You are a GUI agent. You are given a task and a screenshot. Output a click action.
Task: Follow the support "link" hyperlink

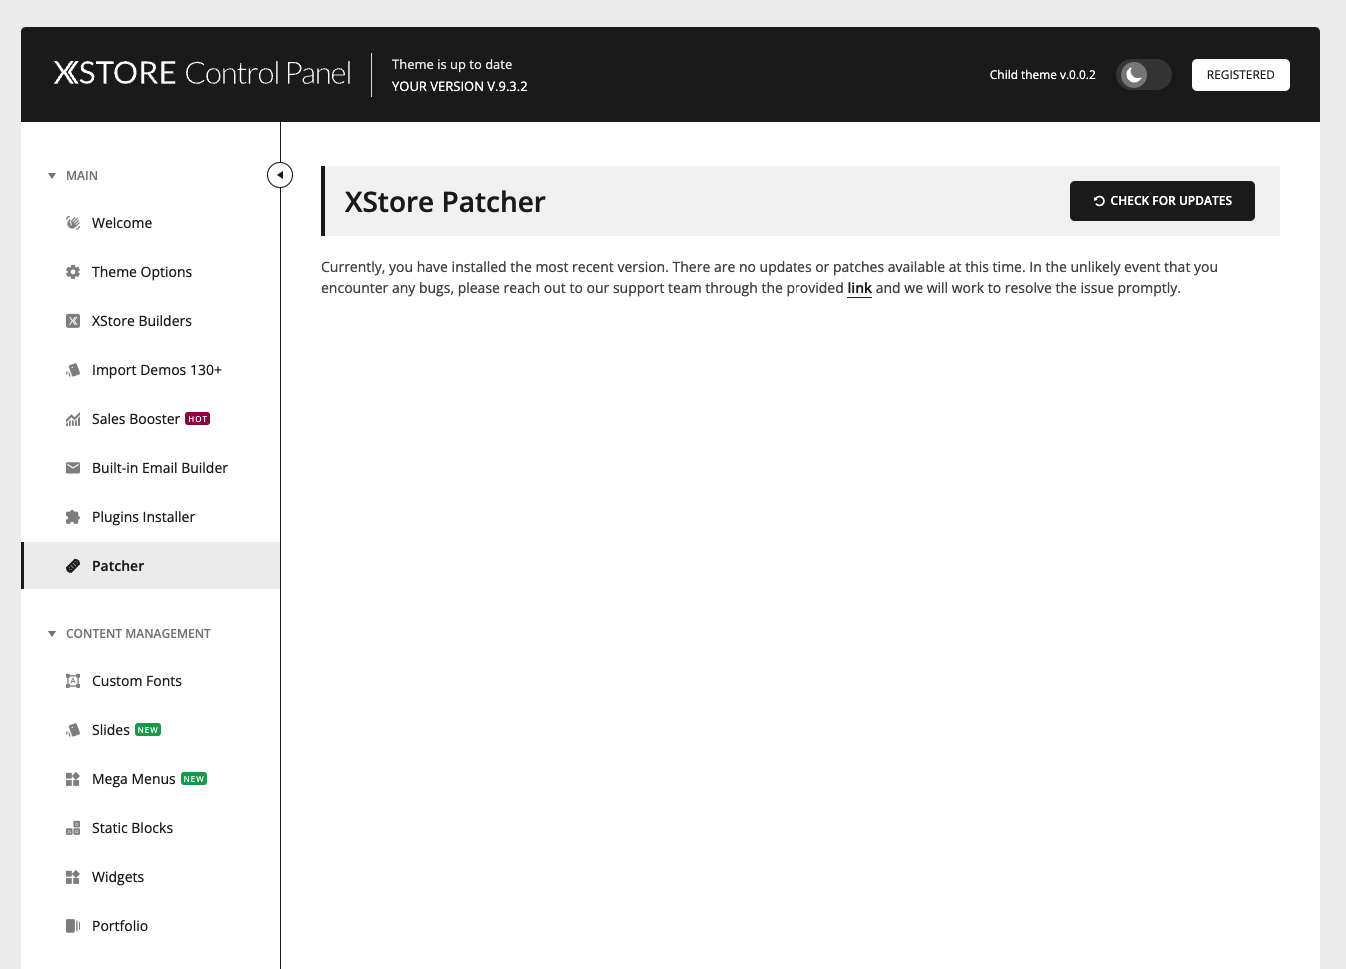click(859, 288)
